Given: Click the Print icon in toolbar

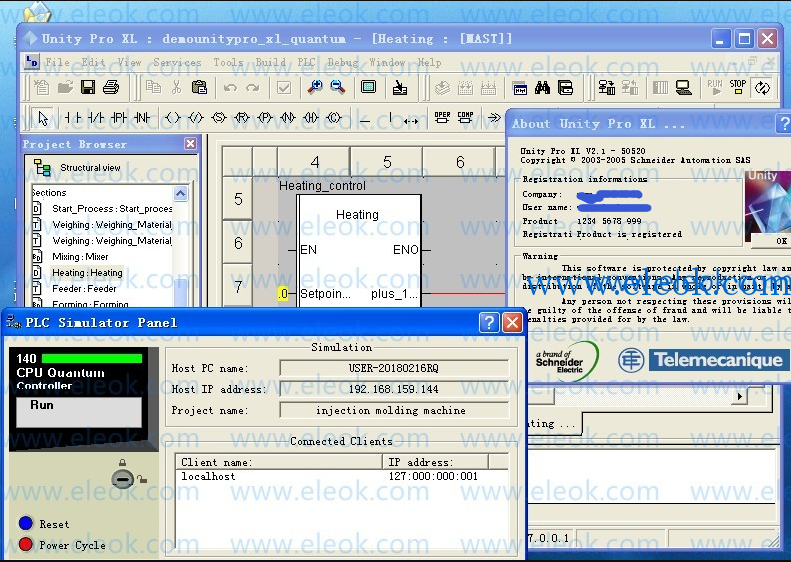Looking at the screenshot, I should (x=111, y=87).
